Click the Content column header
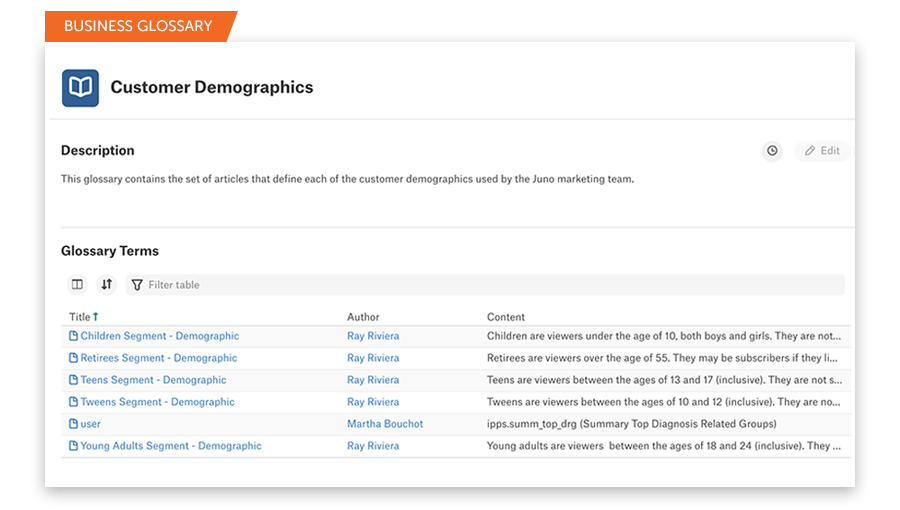The image size is (900, 510). [x=506, y=317]
